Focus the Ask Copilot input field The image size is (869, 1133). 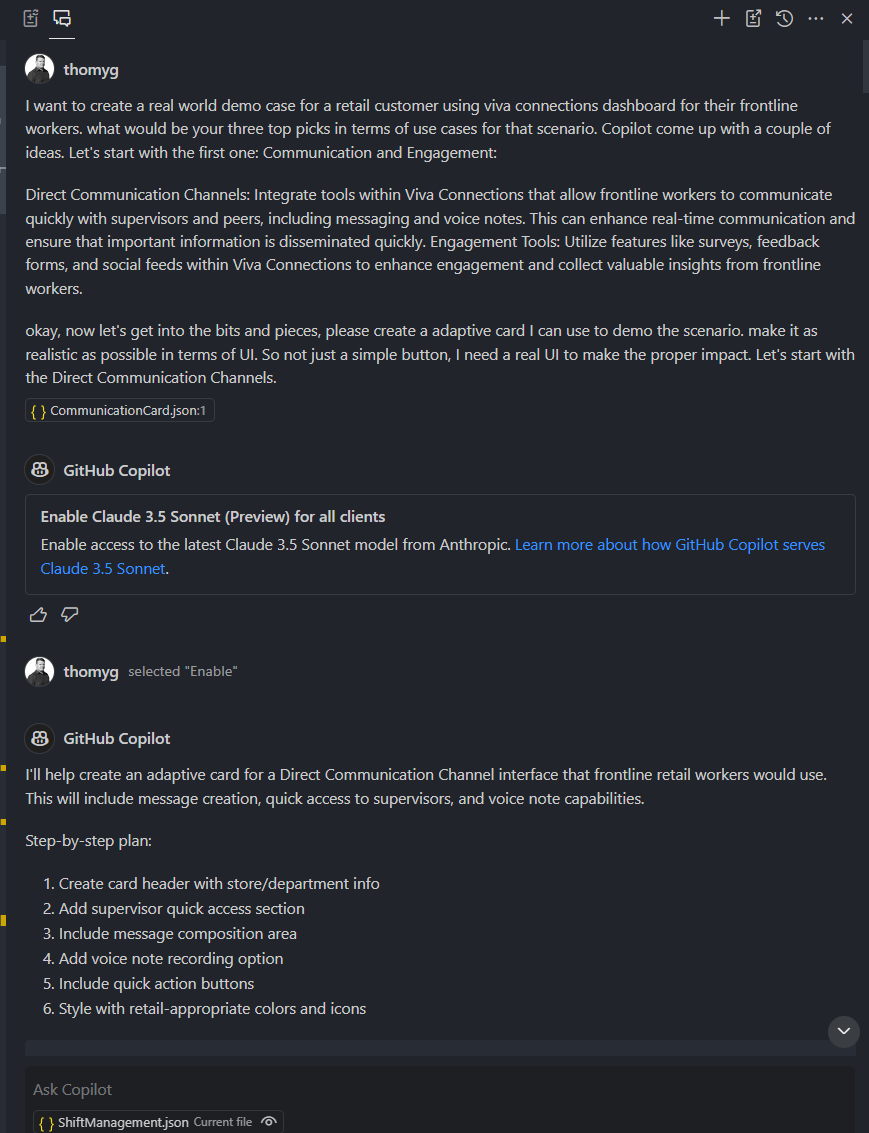(440, 1090)
